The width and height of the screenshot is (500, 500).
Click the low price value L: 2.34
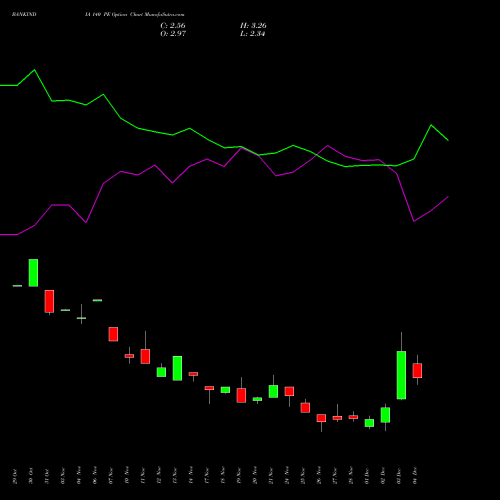(253, 33)
